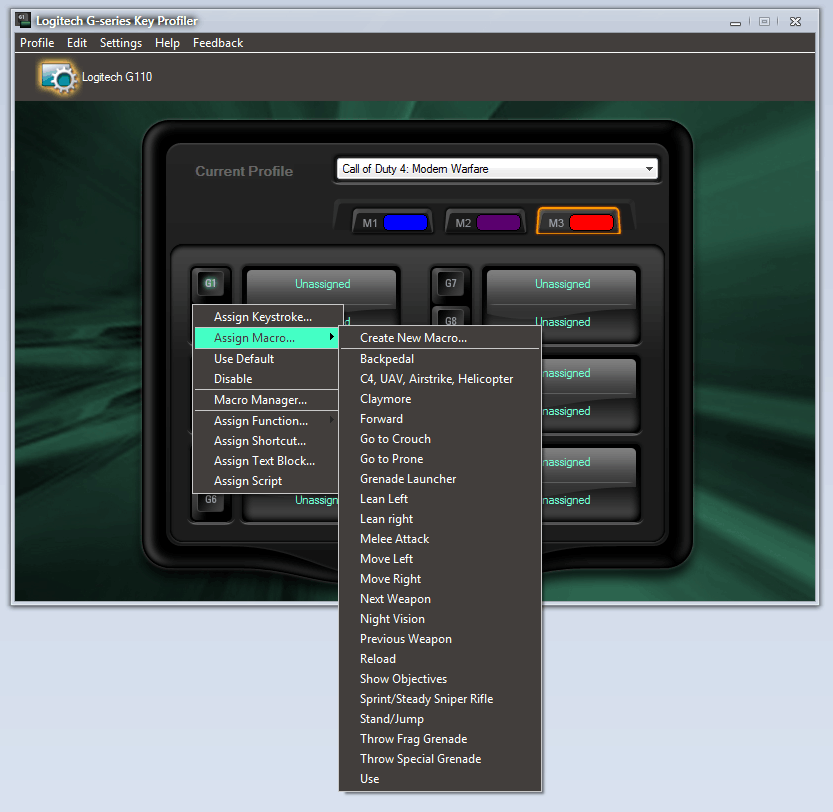Select the G7 key button

pyautogui.click(x=450, y=283)
